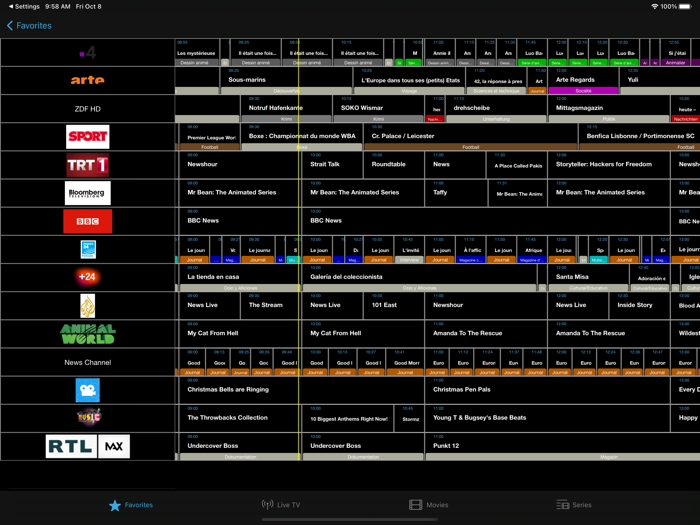Select the +24 channel logo

coord(88,277)
